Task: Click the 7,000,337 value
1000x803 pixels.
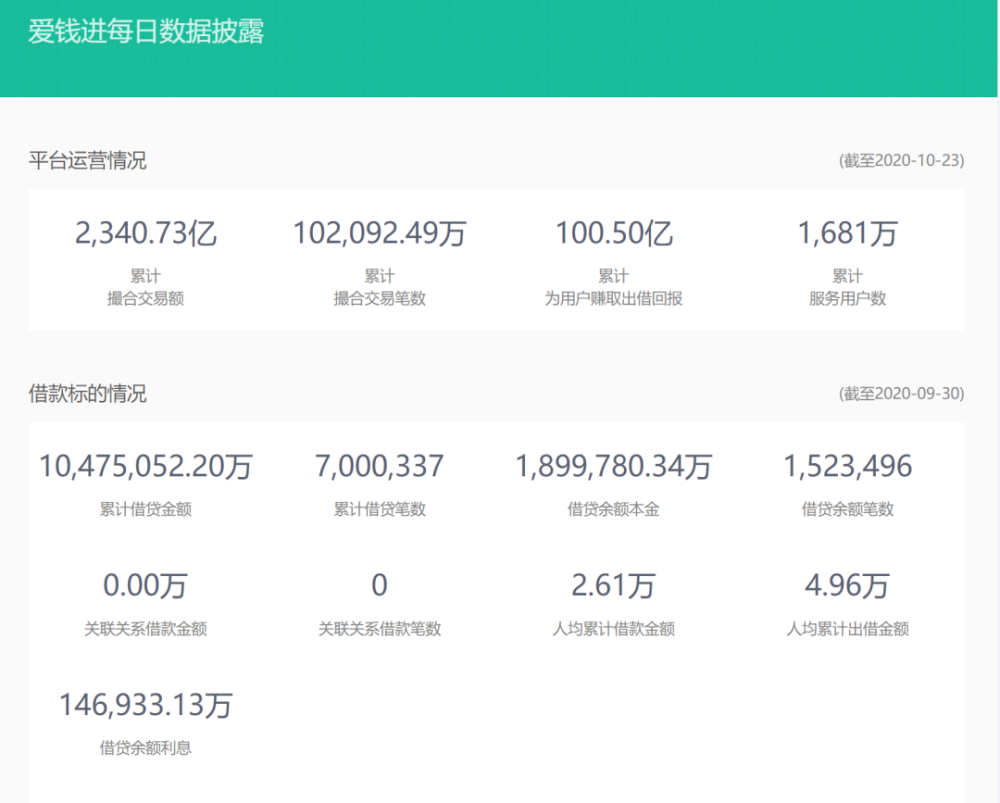Action: tap(379, 466)
